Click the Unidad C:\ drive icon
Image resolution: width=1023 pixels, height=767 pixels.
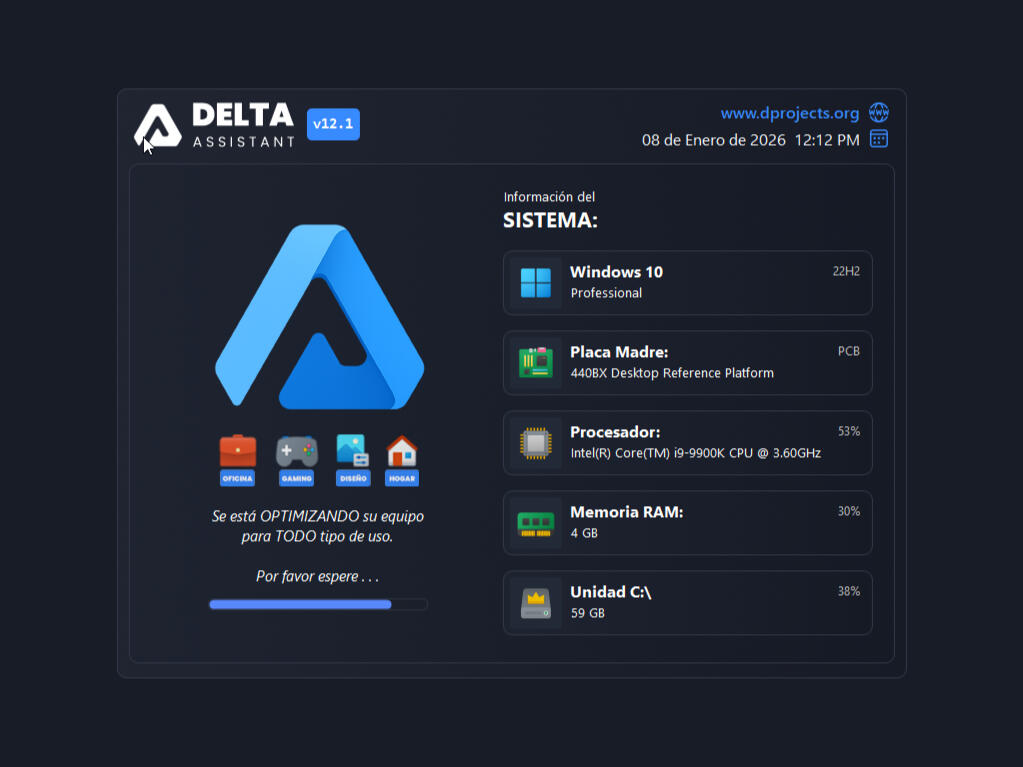(536, 603)
